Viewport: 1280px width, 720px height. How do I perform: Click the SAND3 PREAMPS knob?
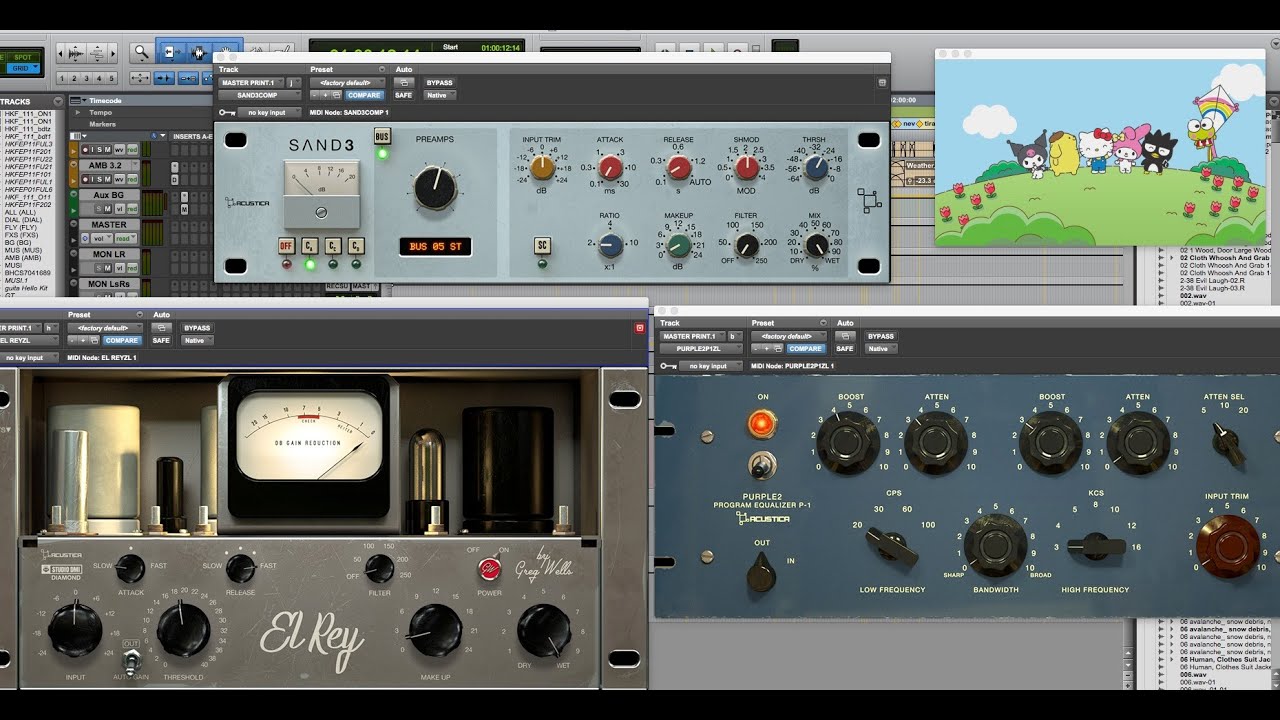tap(435, 188)
